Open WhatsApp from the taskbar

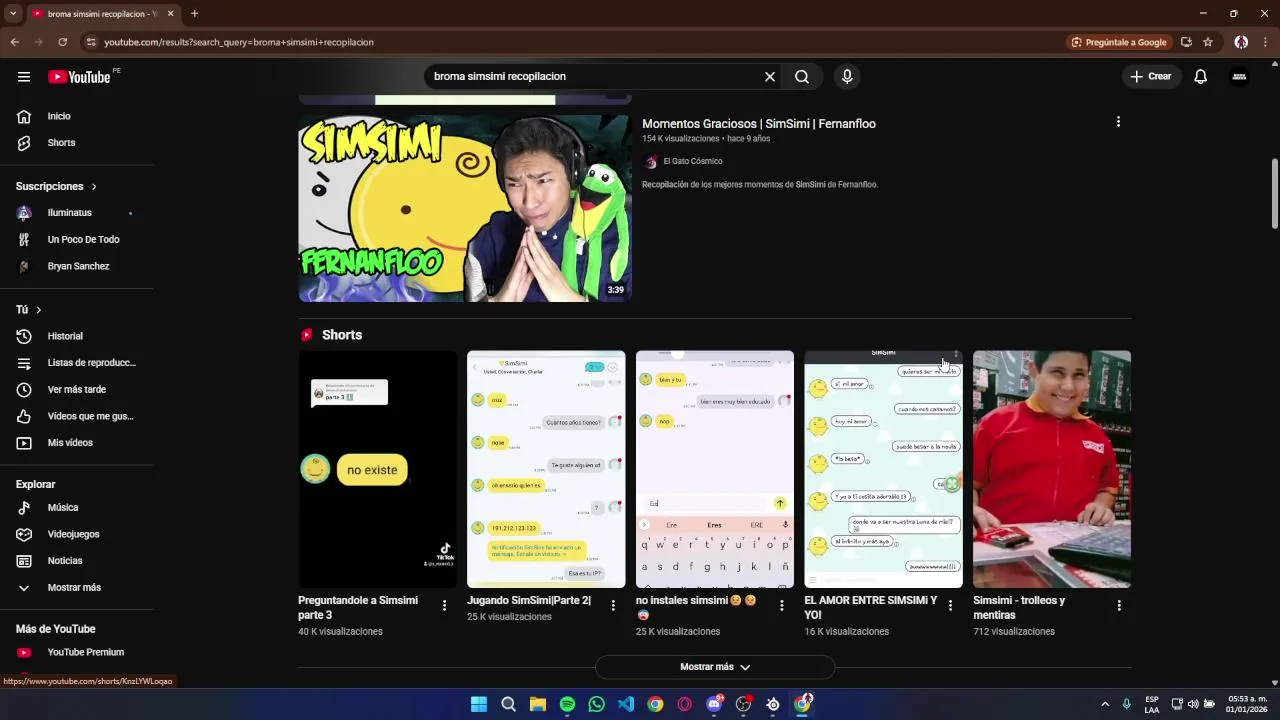point(596,704)
